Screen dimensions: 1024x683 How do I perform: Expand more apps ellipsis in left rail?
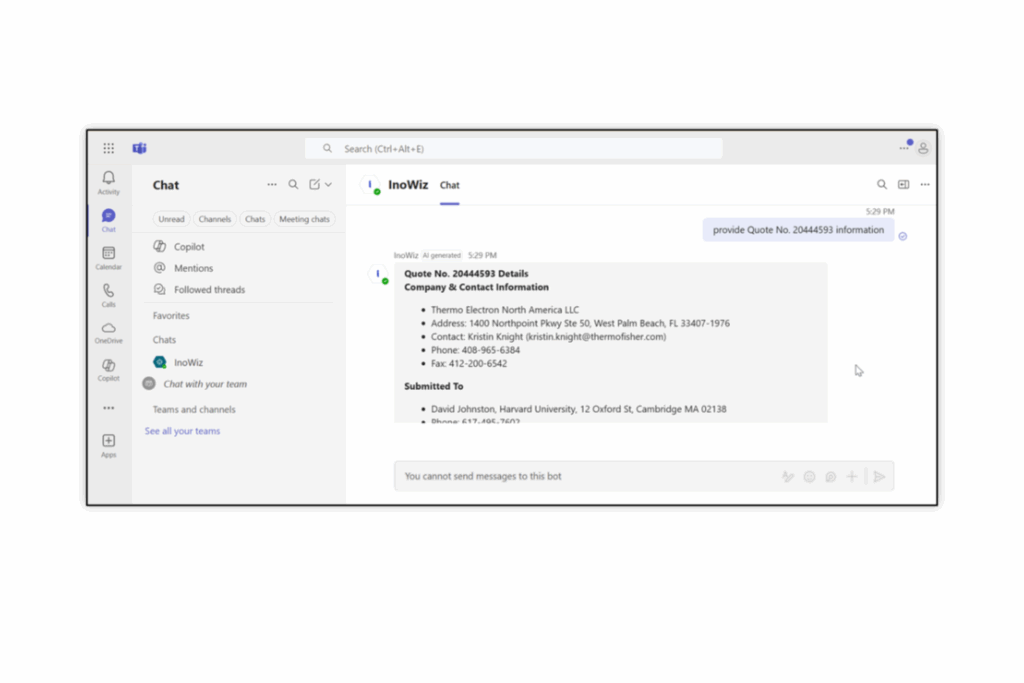108,408
